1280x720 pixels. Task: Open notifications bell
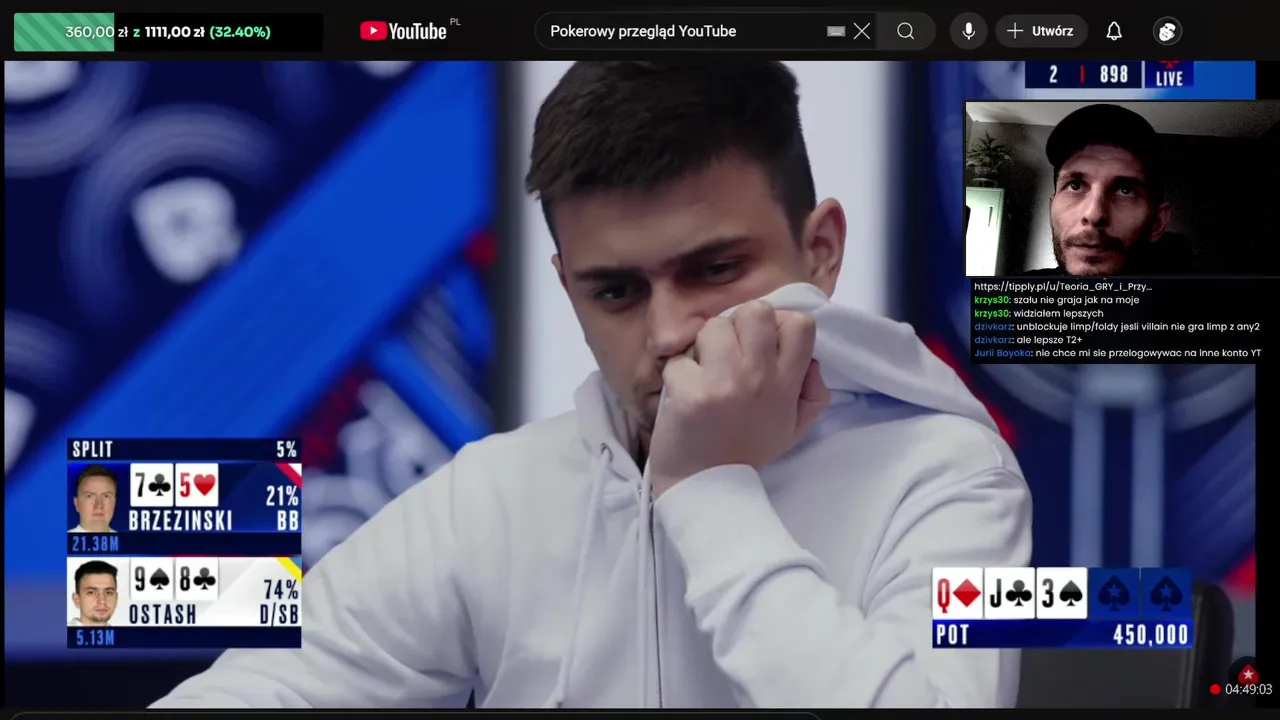(x=1114, y=31)
